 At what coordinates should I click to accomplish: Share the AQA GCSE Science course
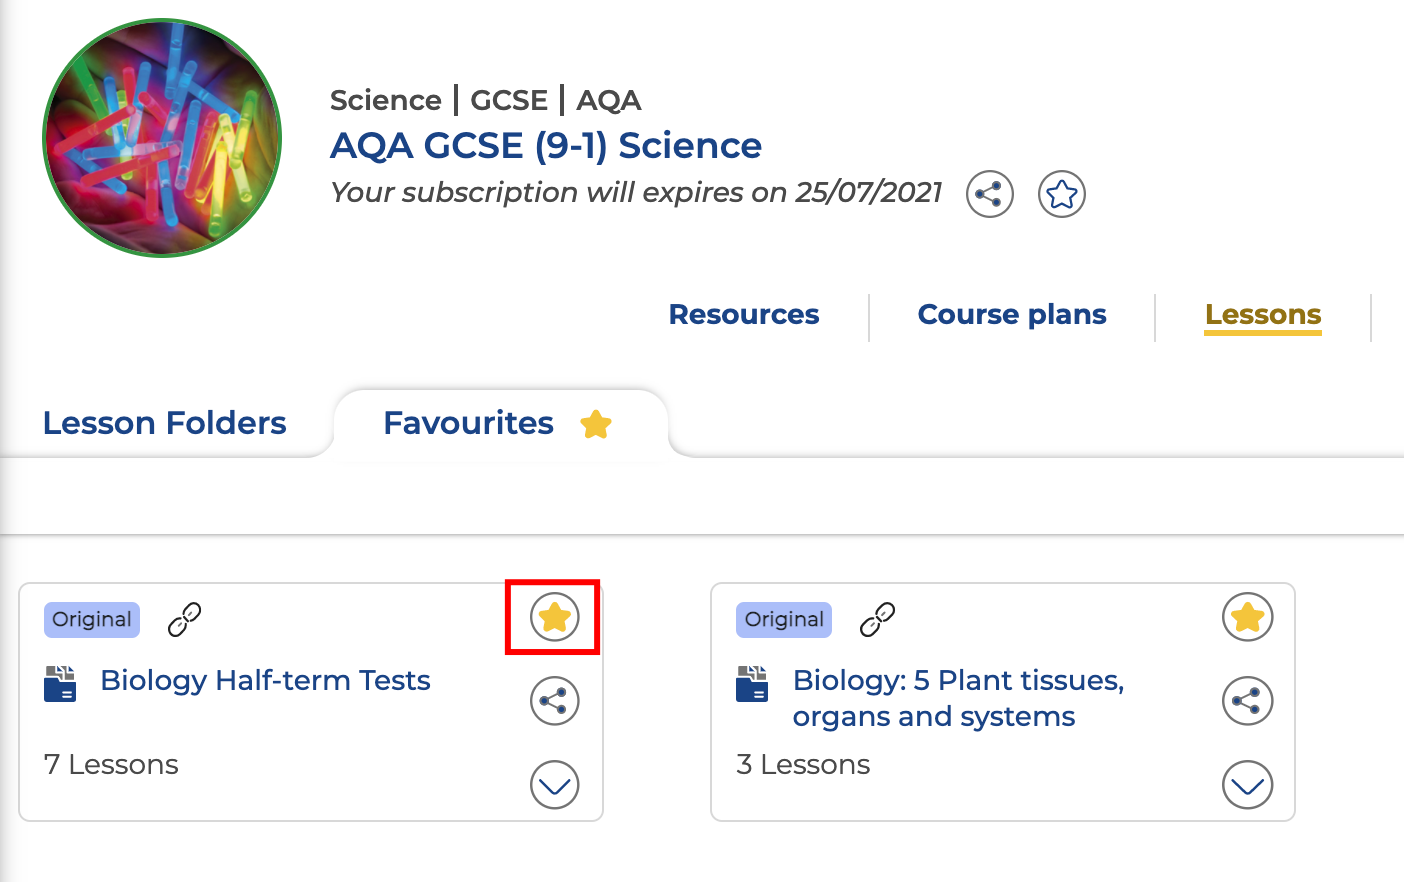989,194
